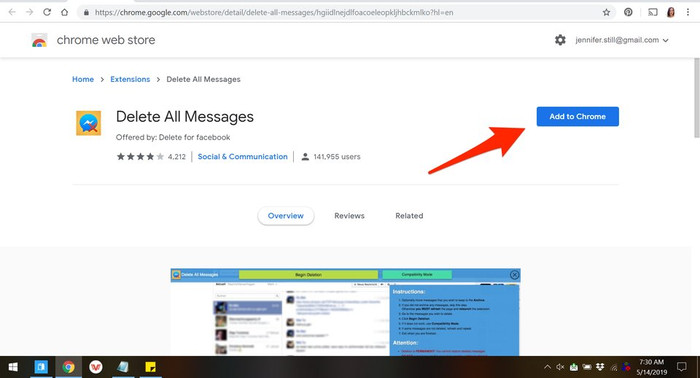Open the Windows Start menu

13,367
